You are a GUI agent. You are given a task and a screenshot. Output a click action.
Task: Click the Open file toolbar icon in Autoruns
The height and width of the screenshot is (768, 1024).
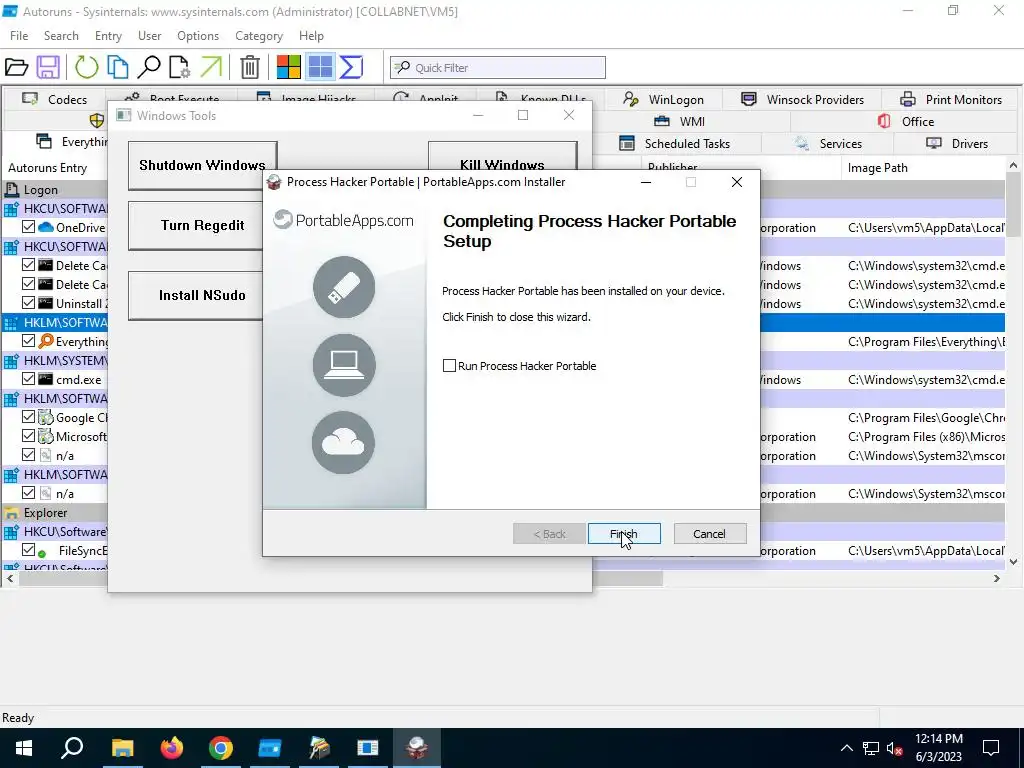click(x=16, y=67)
